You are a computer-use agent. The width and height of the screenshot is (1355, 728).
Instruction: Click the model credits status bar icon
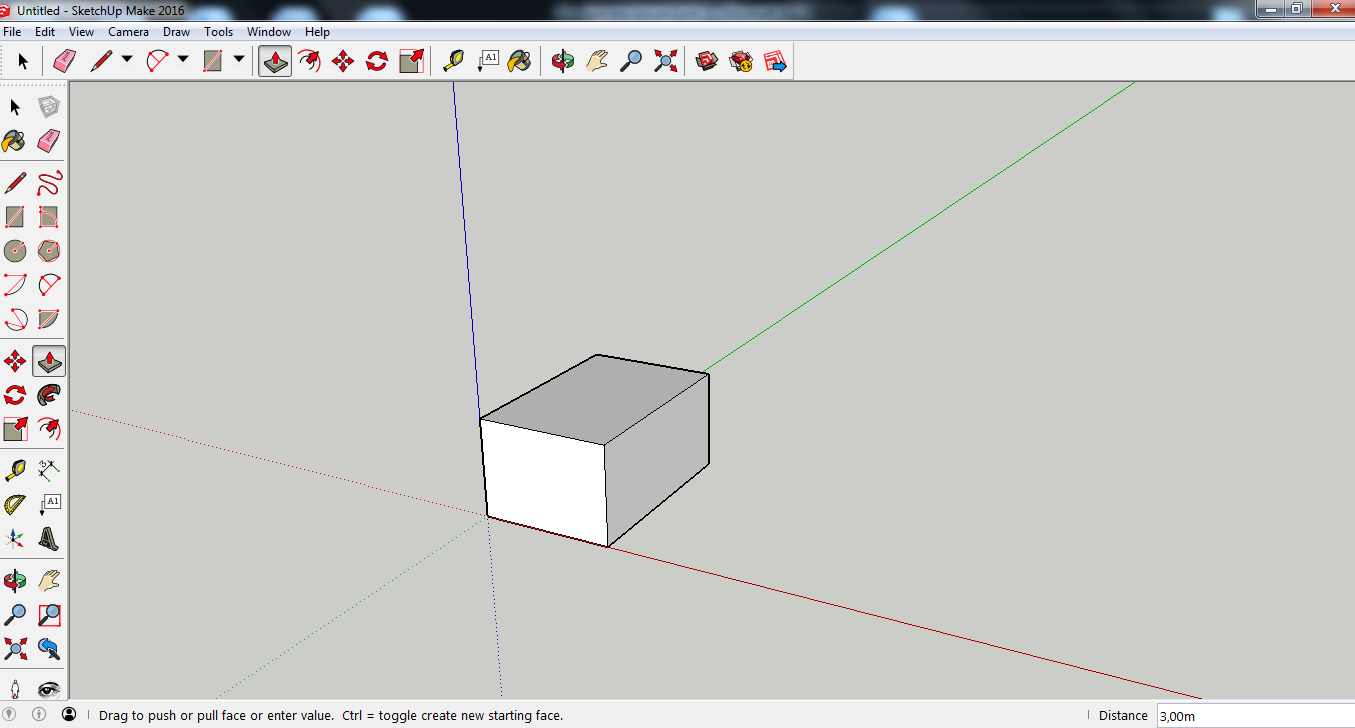pyautogui.click(x=40, y=714)
